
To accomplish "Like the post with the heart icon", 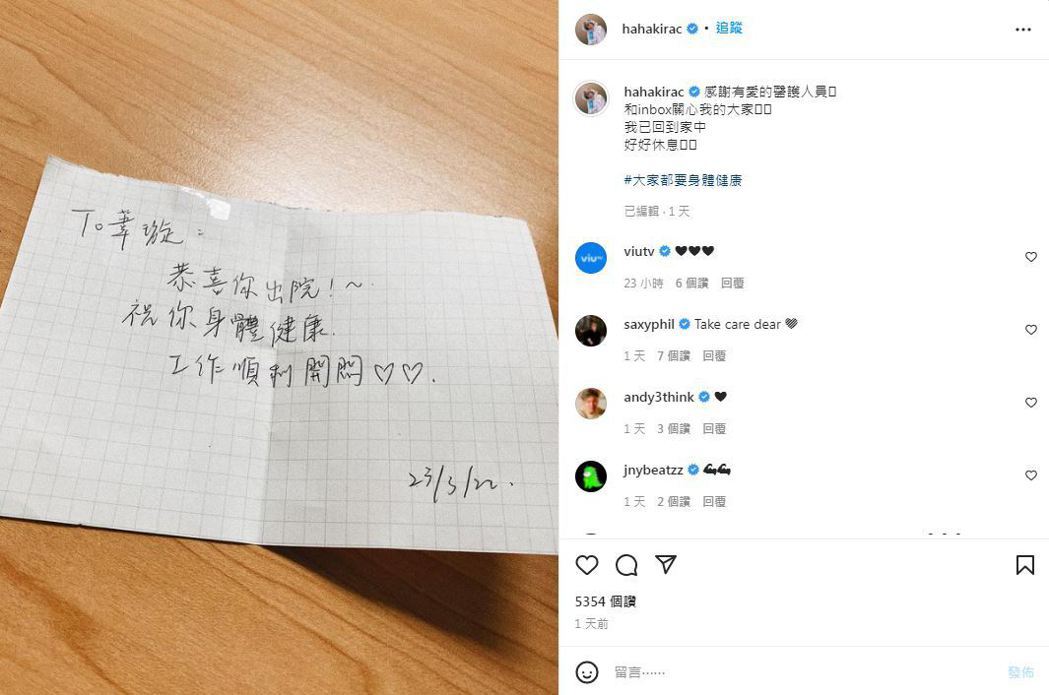I will click(x=587, y=565).
